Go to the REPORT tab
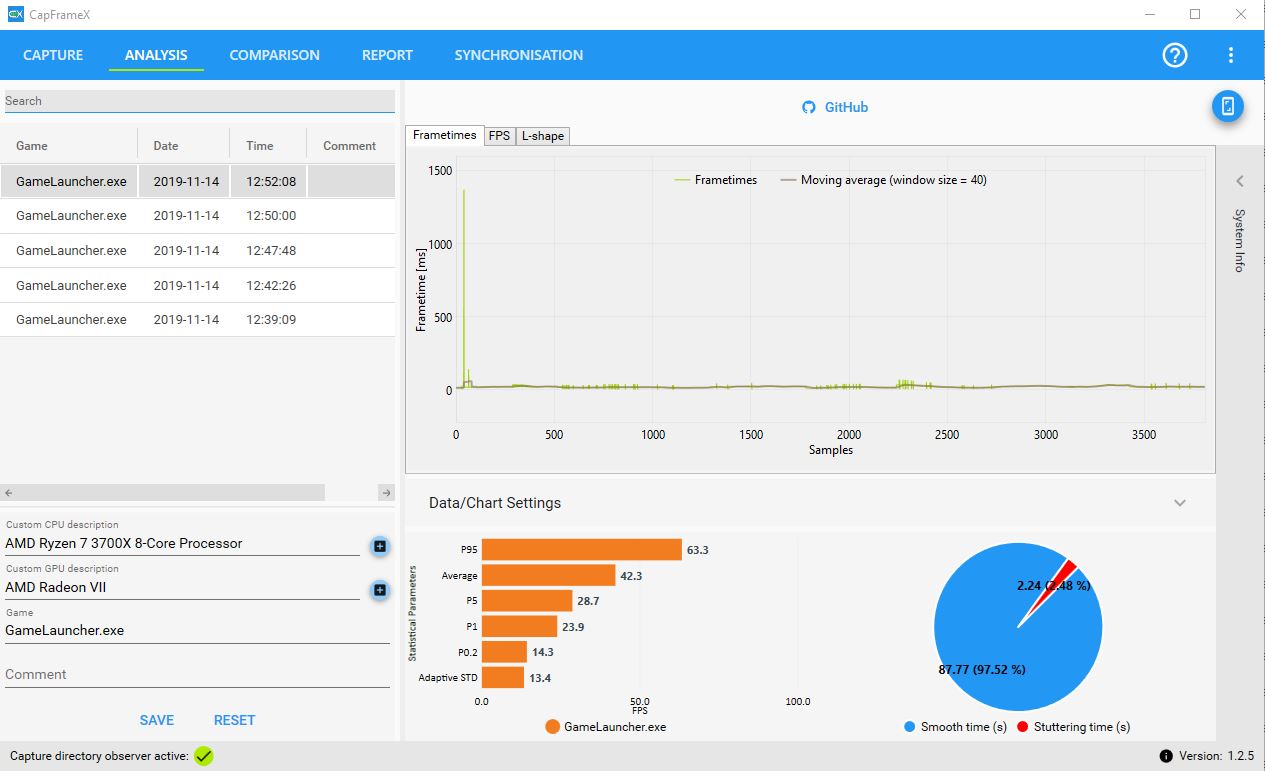Viewport: 1265px width, 771px height. (387, 55)
